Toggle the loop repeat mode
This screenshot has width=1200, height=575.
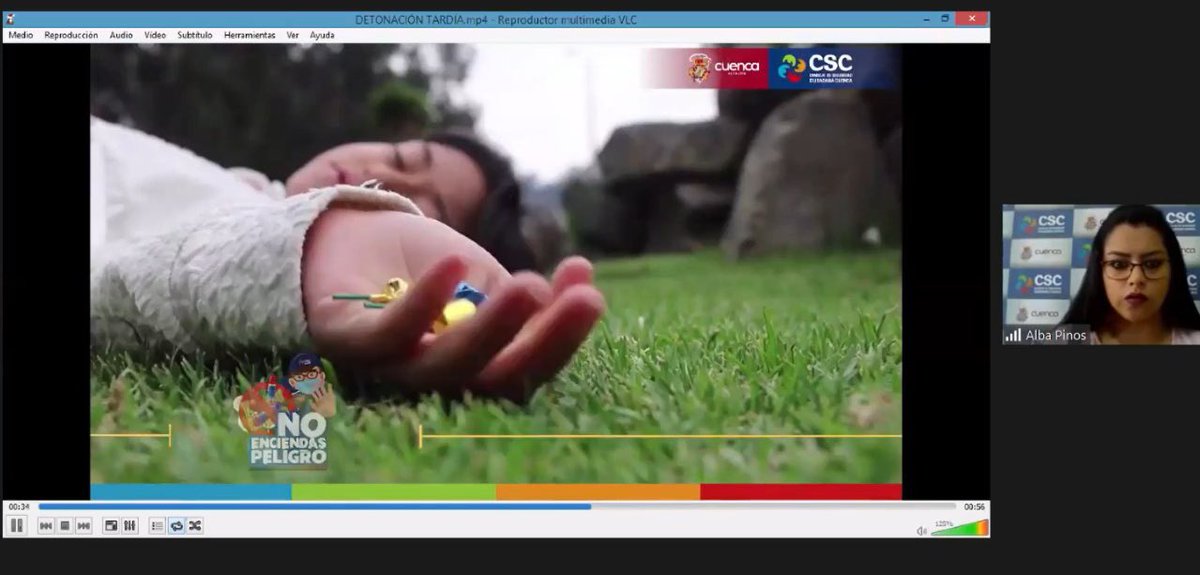(x=176, y=526)
